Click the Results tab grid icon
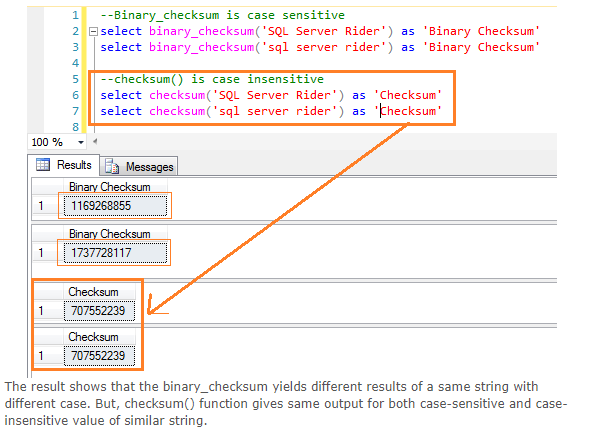 43,165
